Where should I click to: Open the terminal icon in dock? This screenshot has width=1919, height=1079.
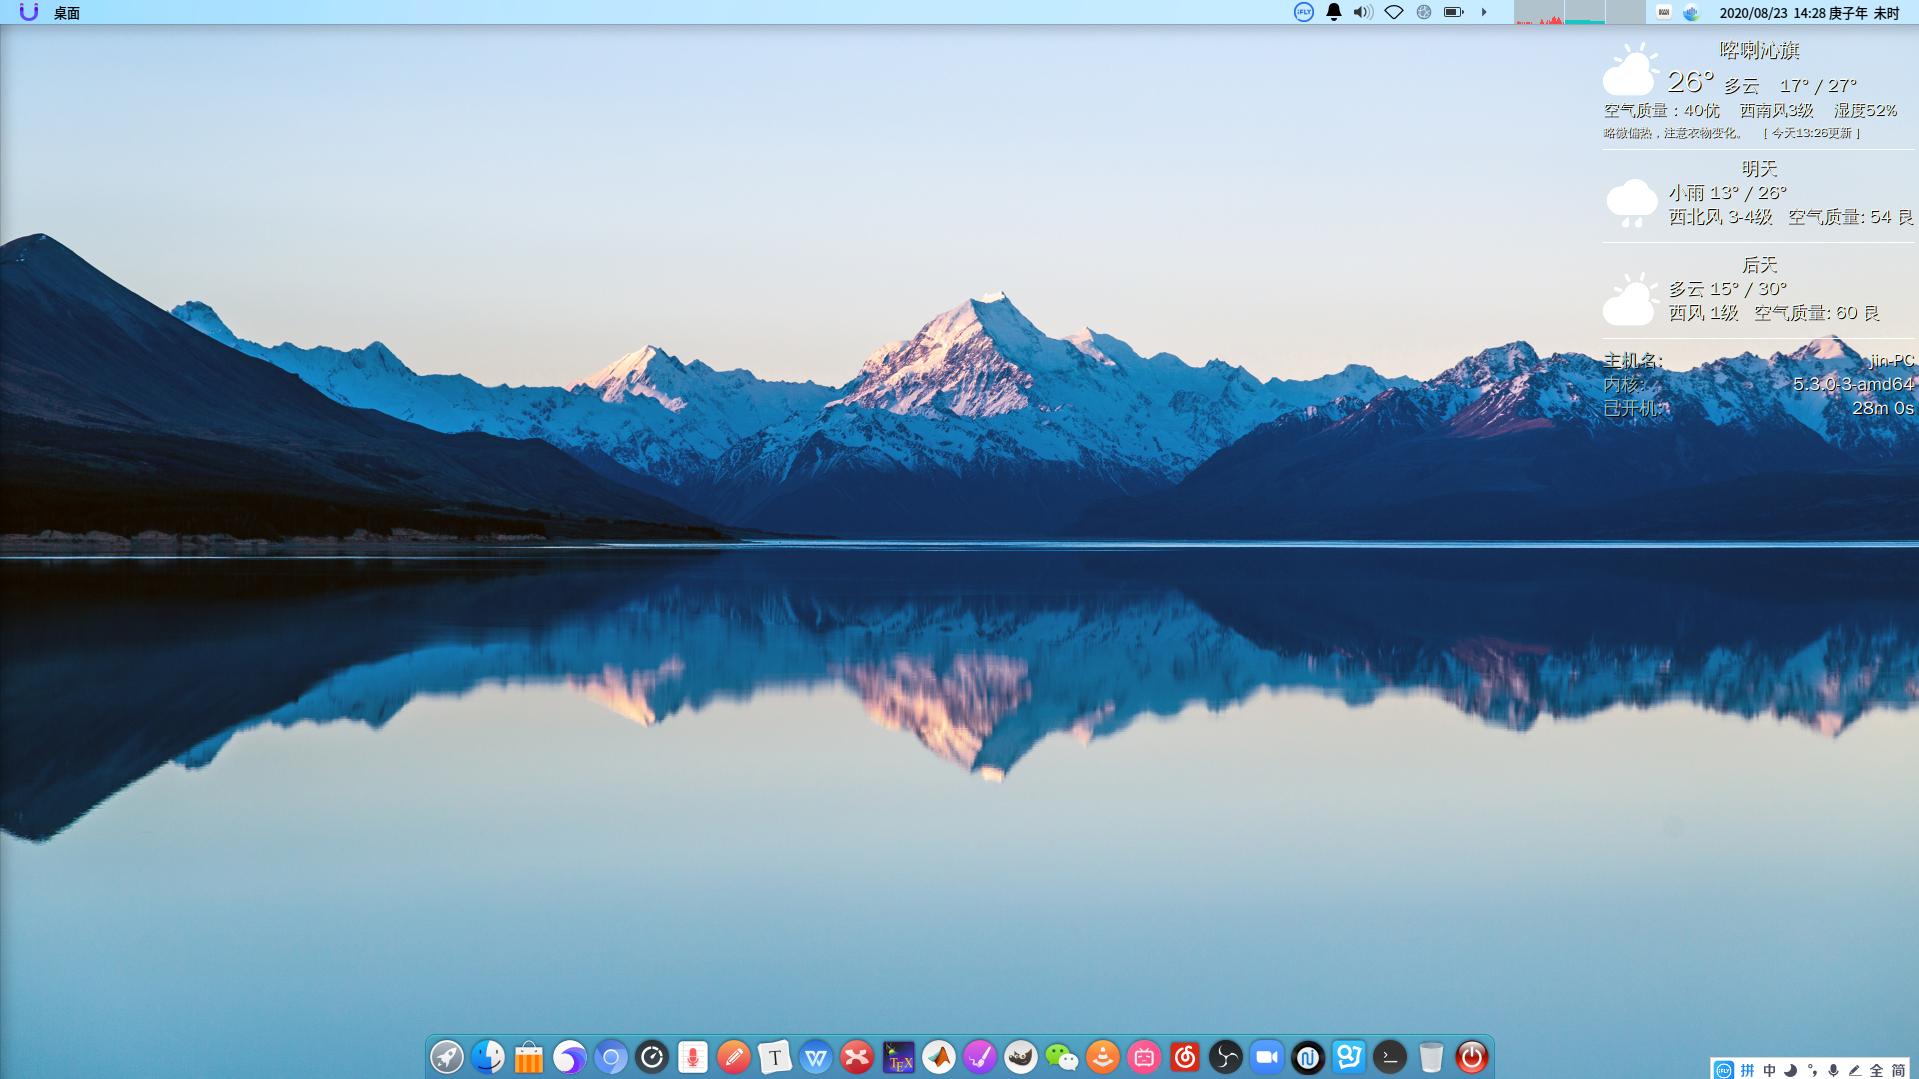tap(1390, 1057)
